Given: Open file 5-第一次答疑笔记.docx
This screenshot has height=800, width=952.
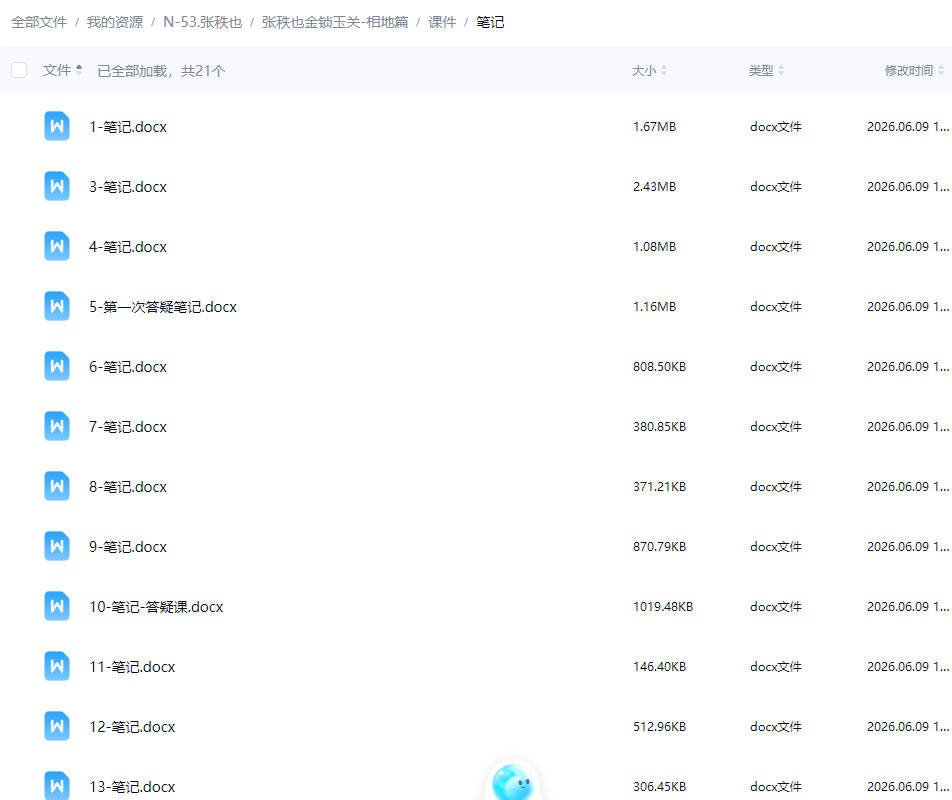Looking at the screenshot, I should click(x=163, y=307).
